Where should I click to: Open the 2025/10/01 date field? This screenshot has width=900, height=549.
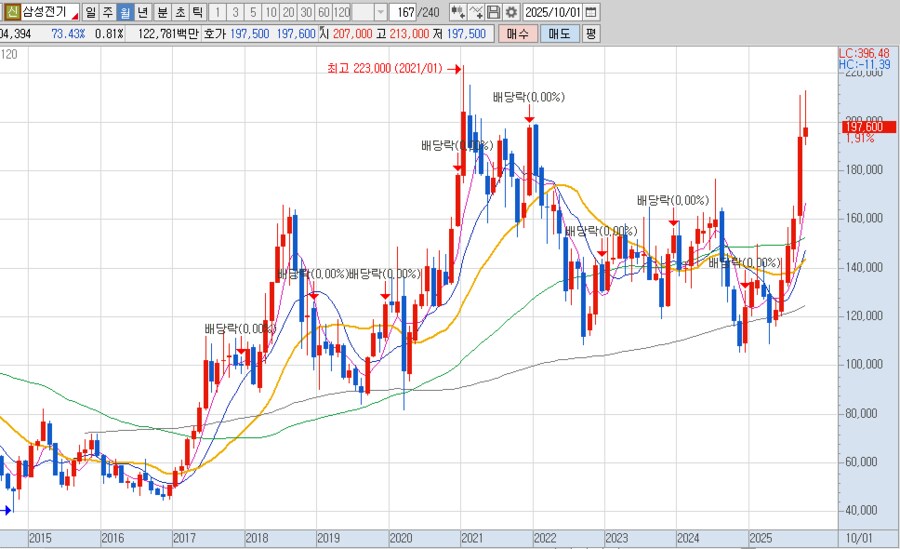coord(552,13)
